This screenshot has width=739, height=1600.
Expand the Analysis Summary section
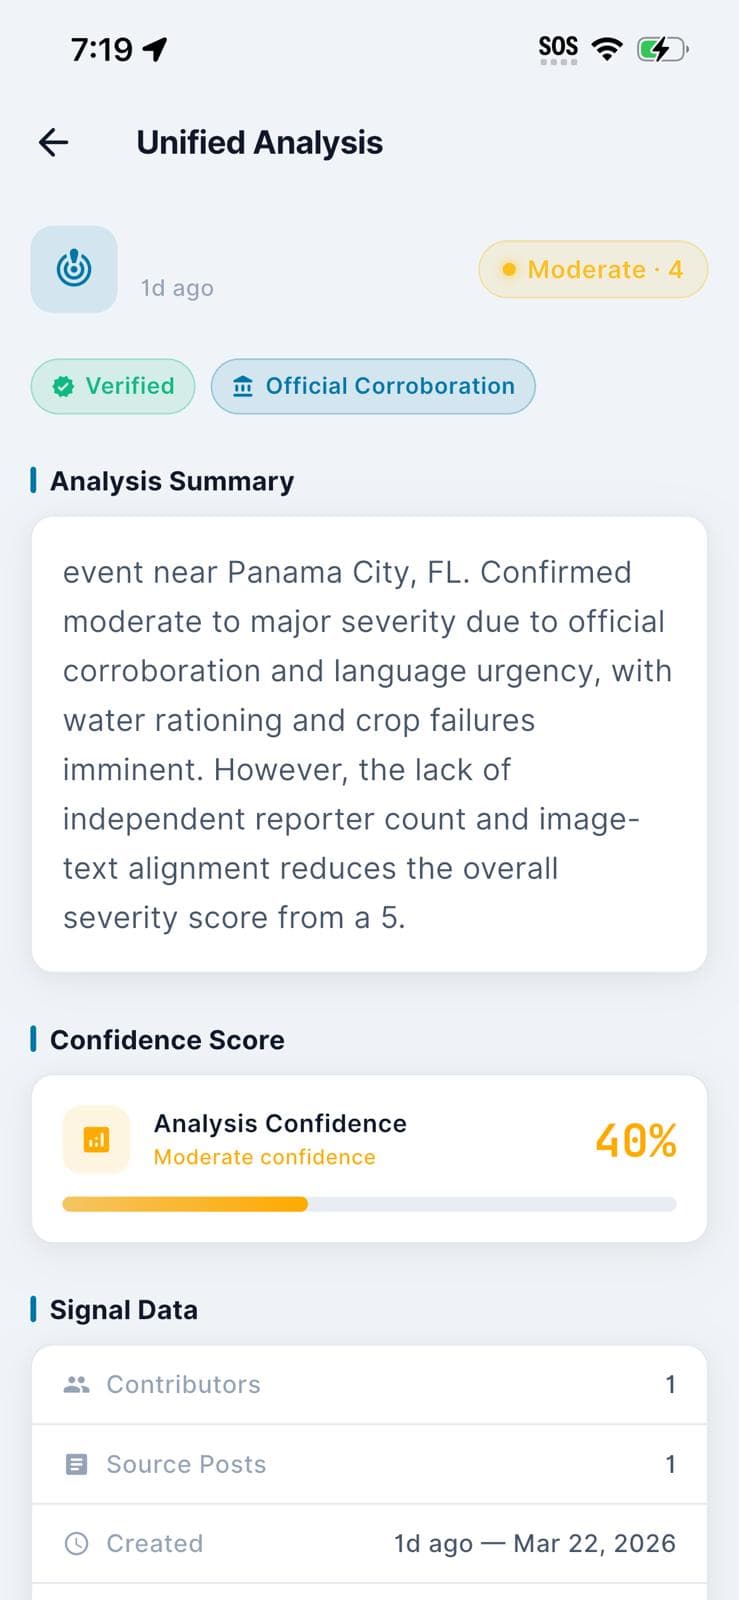172,481
